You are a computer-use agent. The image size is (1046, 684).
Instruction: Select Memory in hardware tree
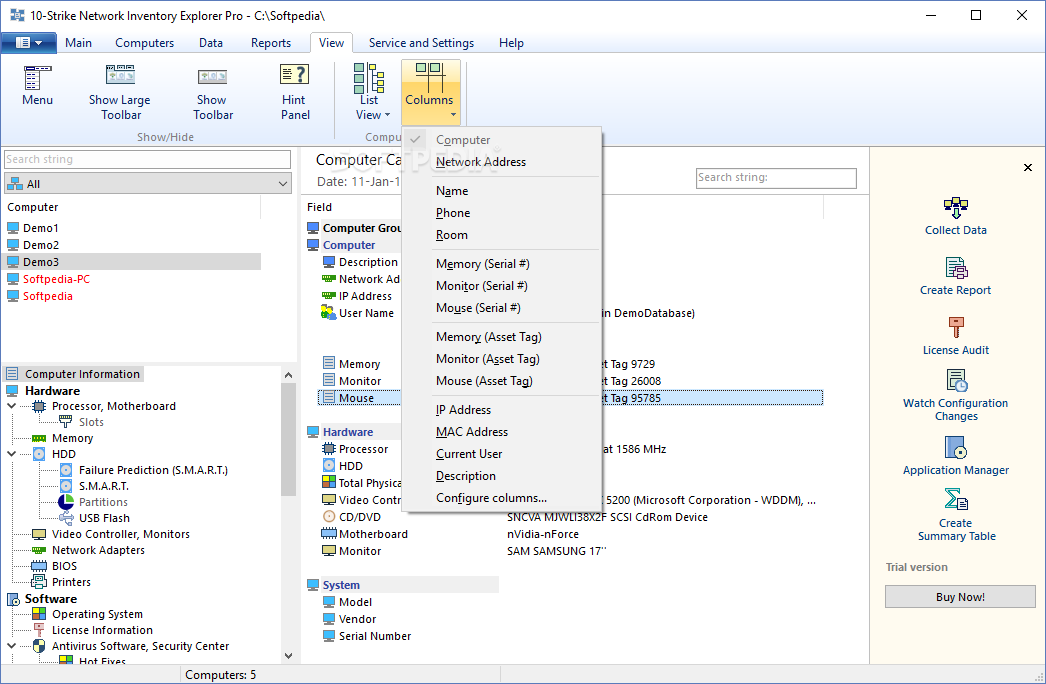[x=72, y=438]
